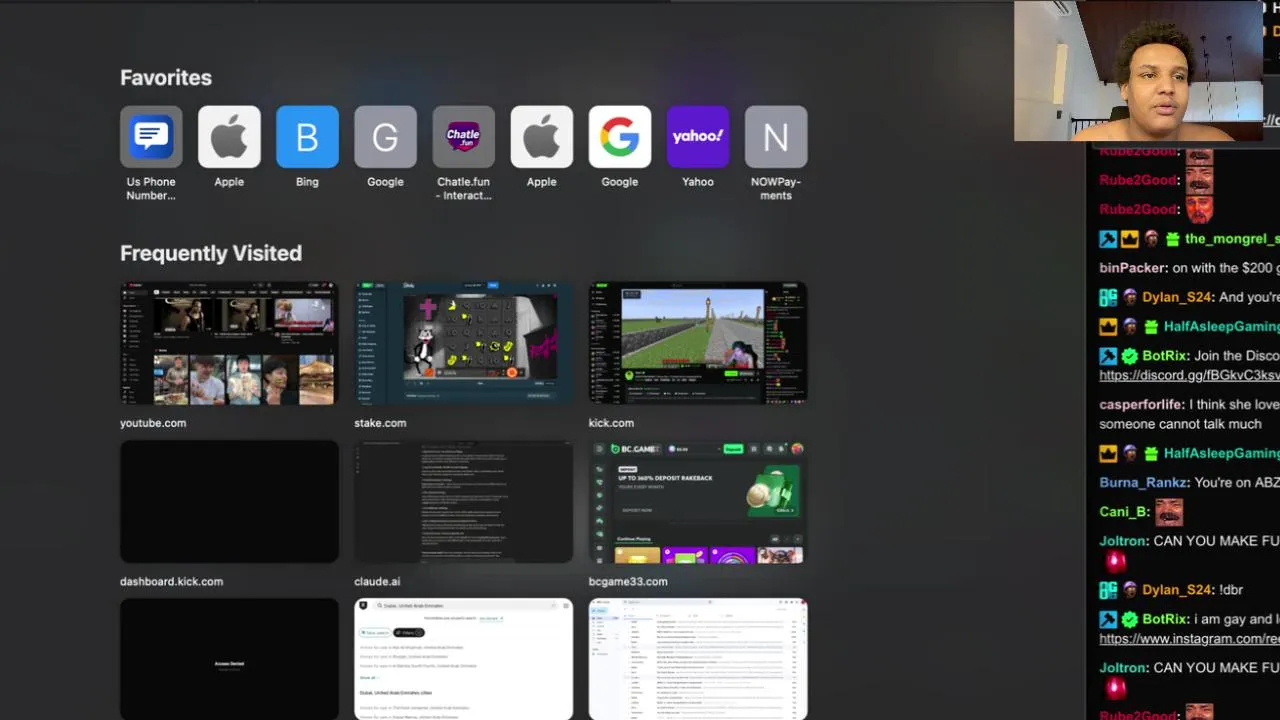Open the Bing favorite icon
This screenshot has width=1280, height=720.
tap(307, 137)
